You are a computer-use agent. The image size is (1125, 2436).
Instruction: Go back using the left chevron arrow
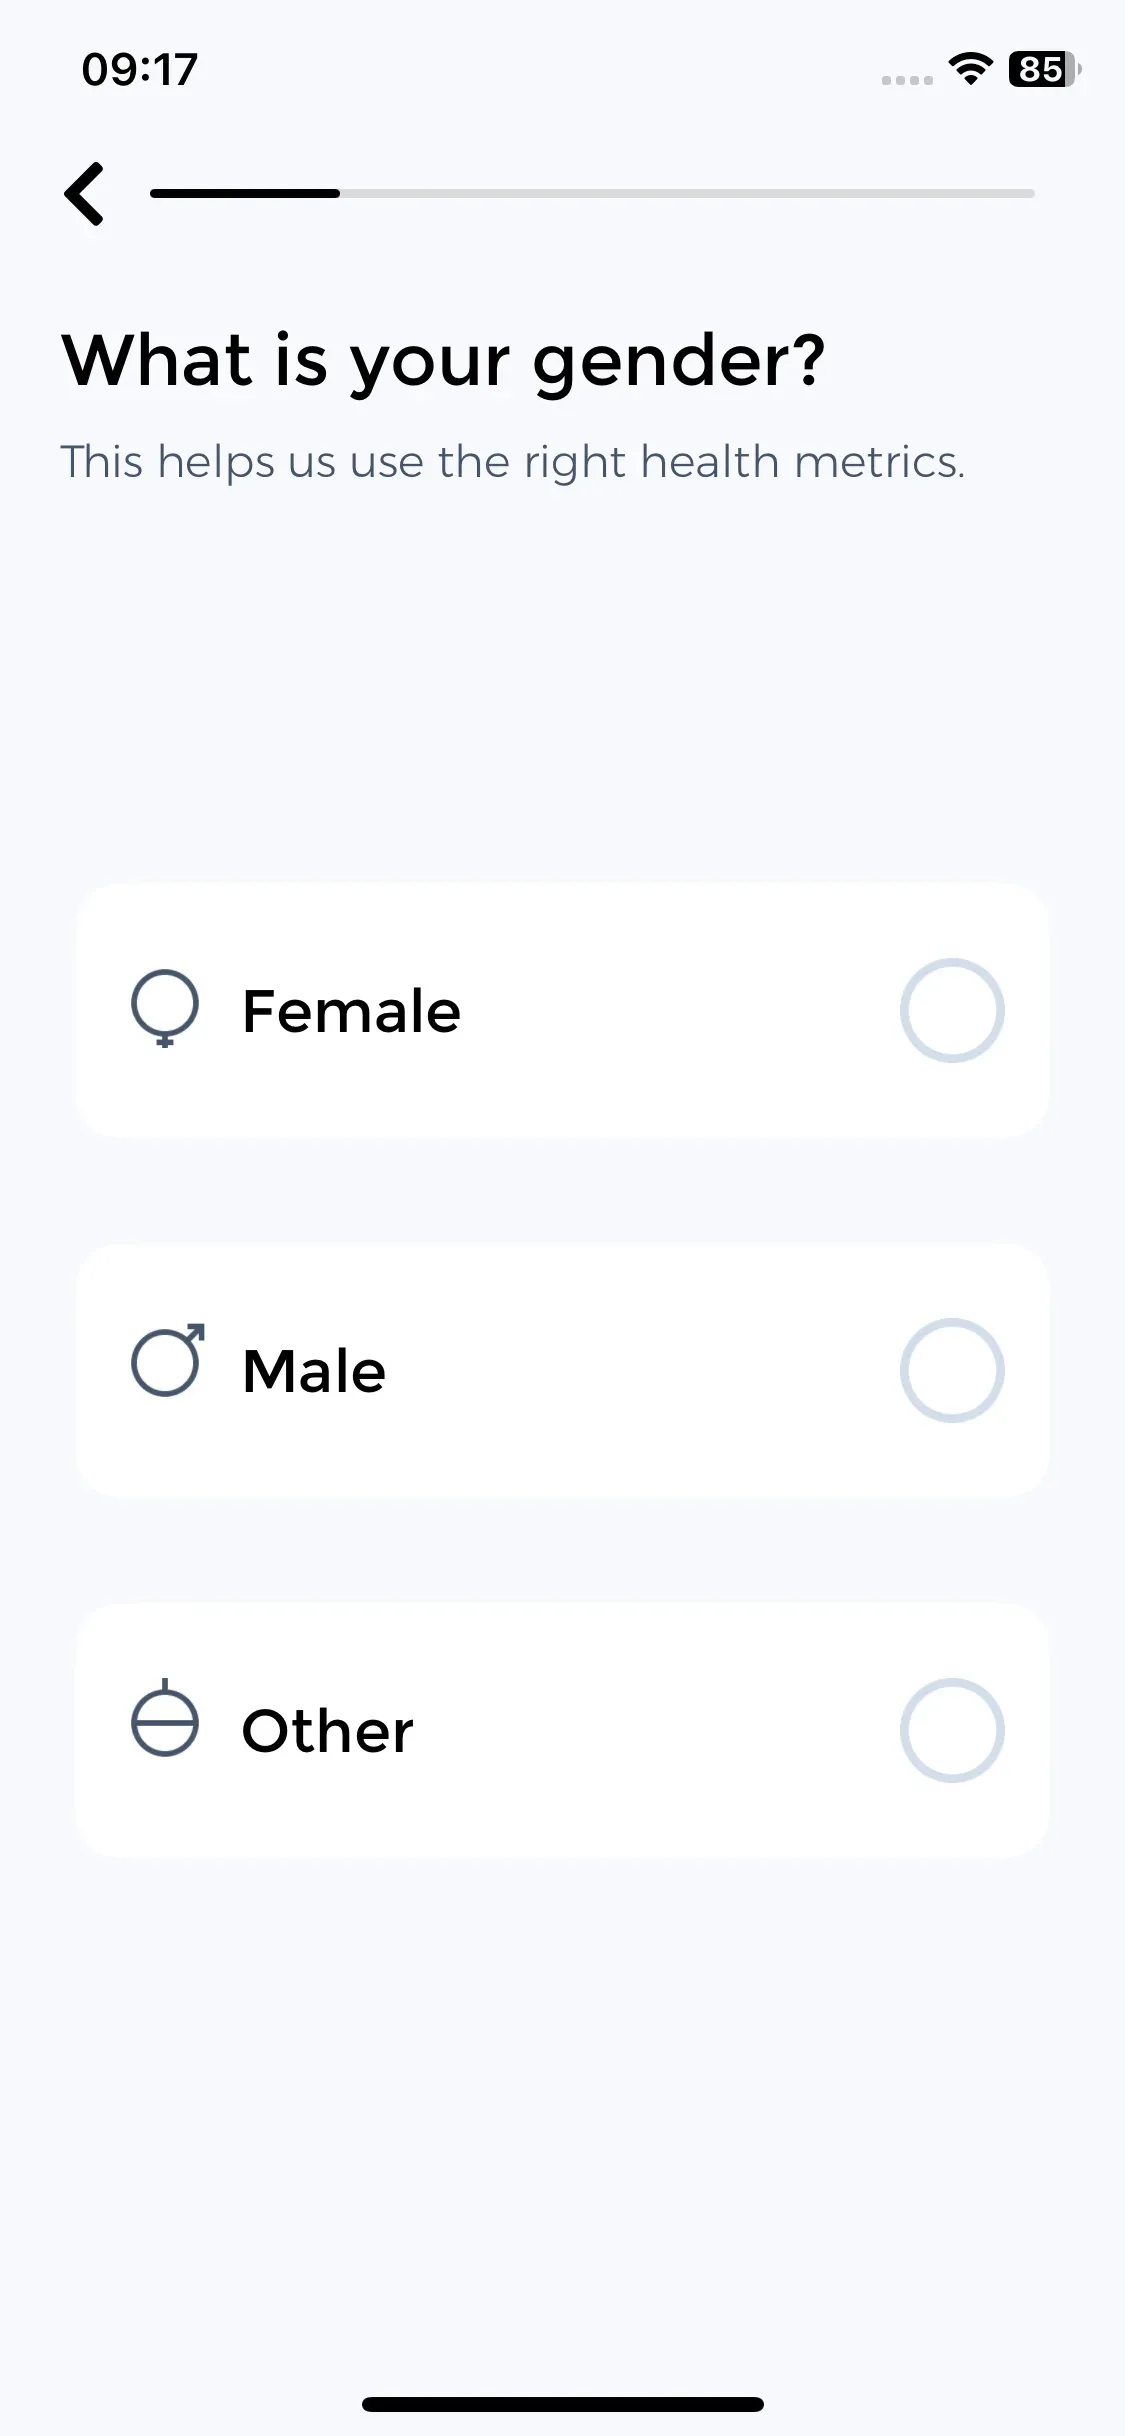click(x=85, y=194)
